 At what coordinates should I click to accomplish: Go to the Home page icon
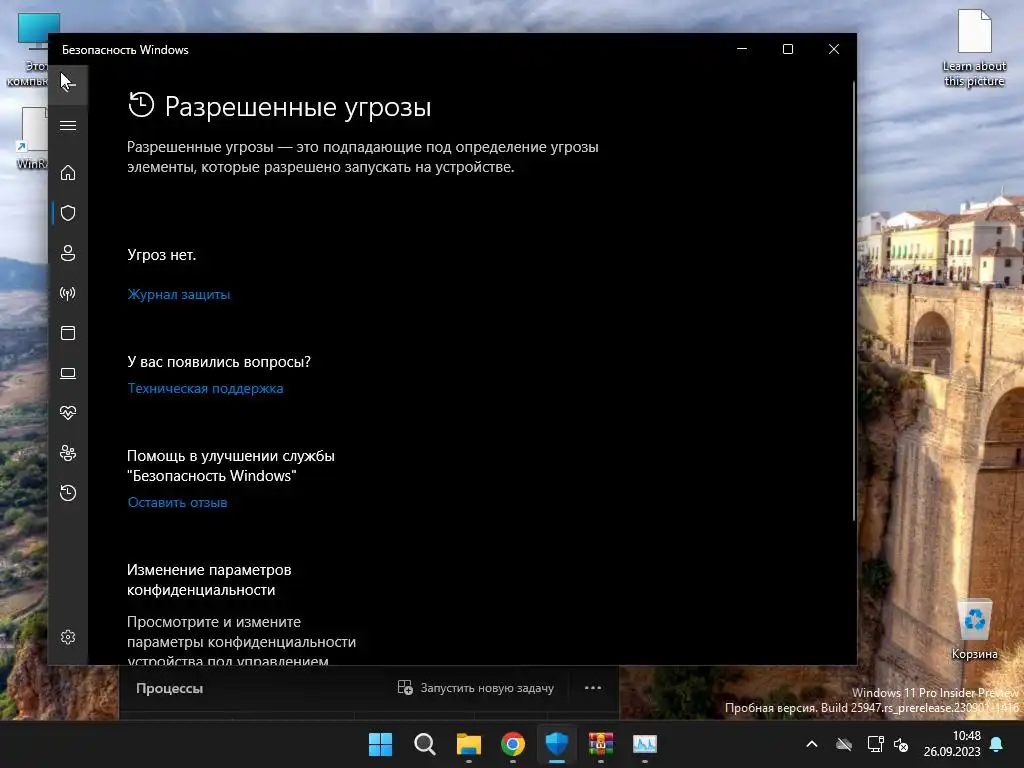pyautogui.click(x=68, y=173)
